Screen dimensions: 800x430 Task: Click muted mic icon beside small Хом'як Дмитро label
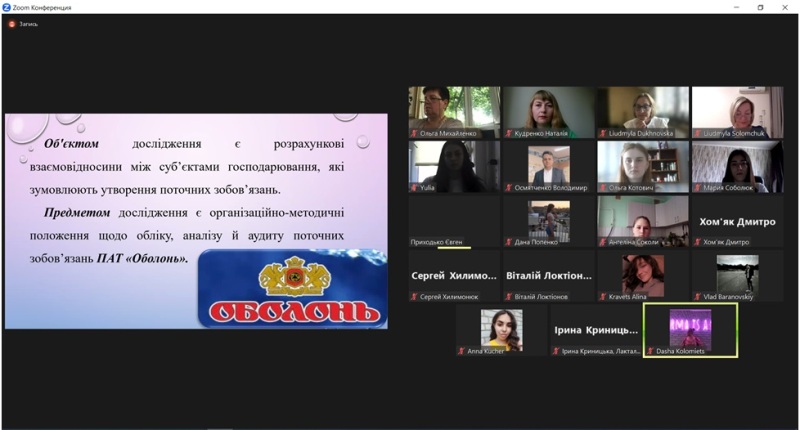[697, 242]
